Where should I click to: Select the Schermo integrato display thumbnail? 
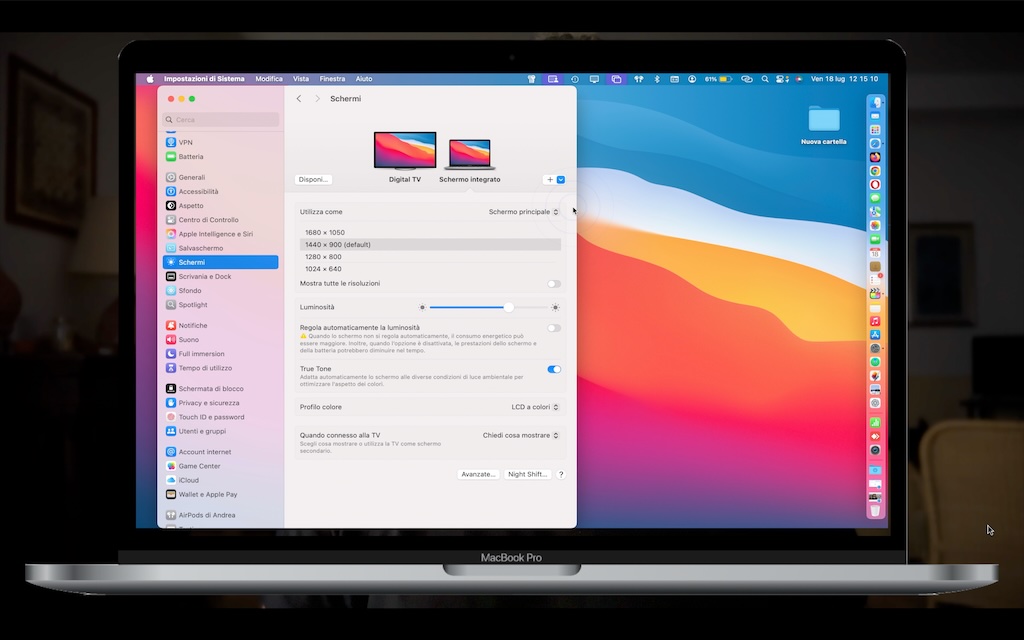coord(470,154)
